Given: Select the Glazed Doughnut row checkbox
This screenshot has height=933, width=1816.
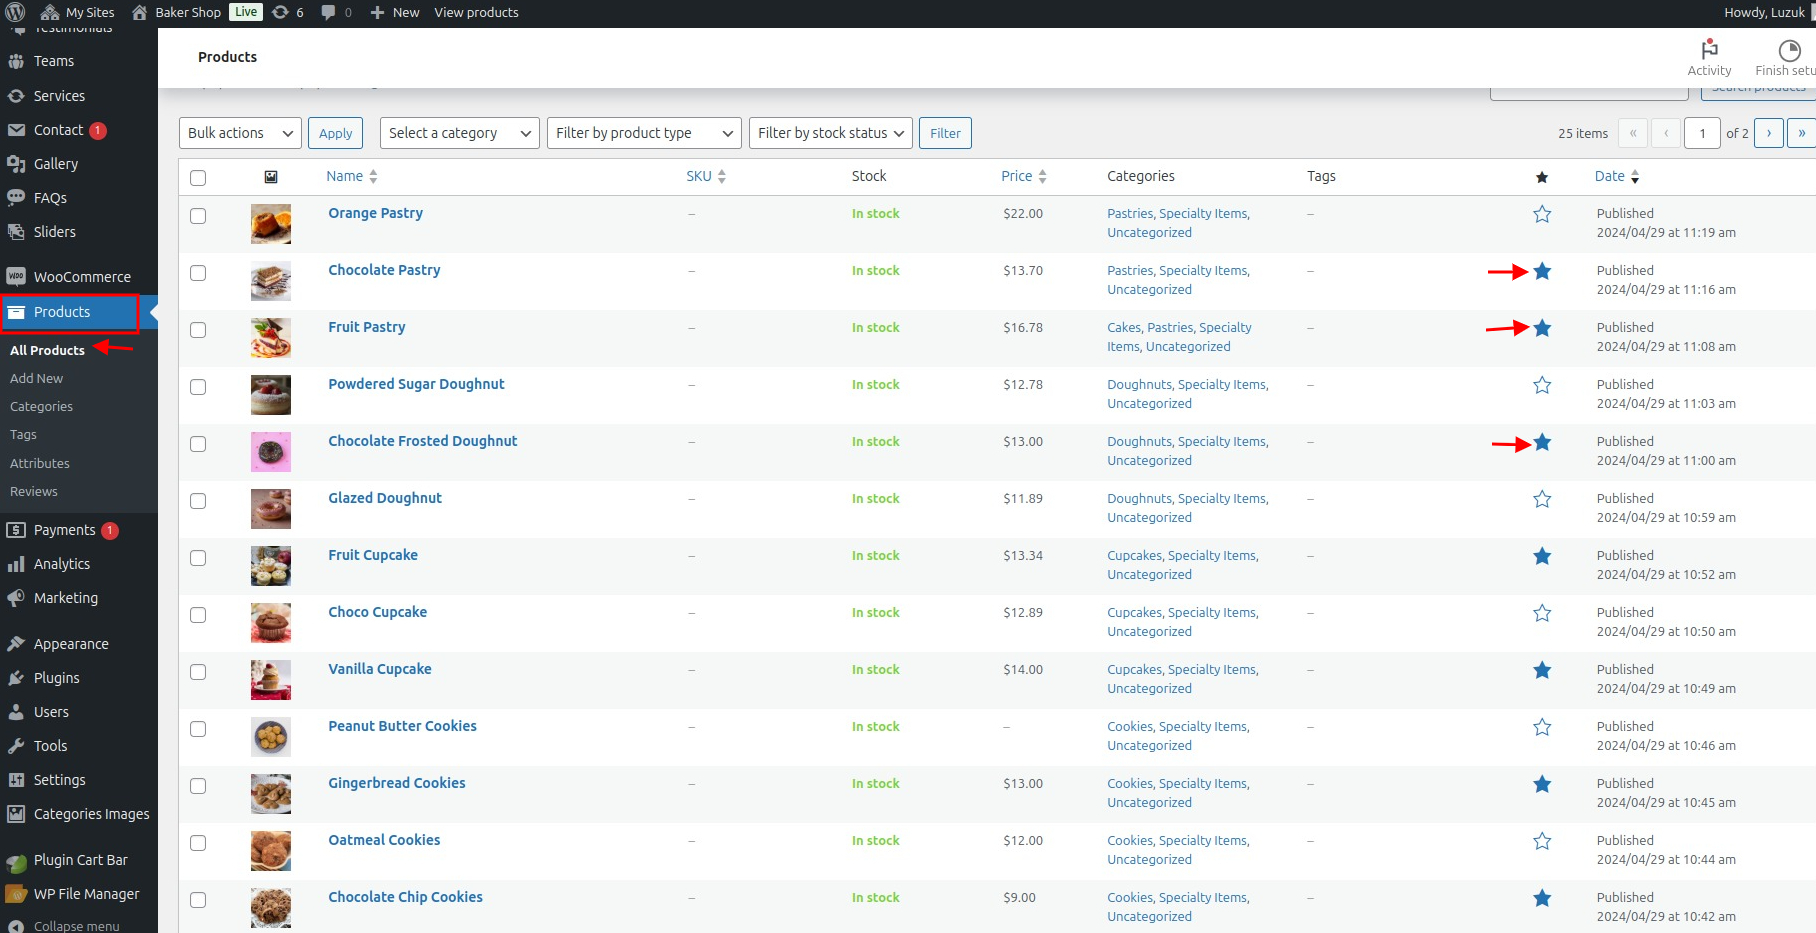Looking at the screenshot, I should point(198,501).
